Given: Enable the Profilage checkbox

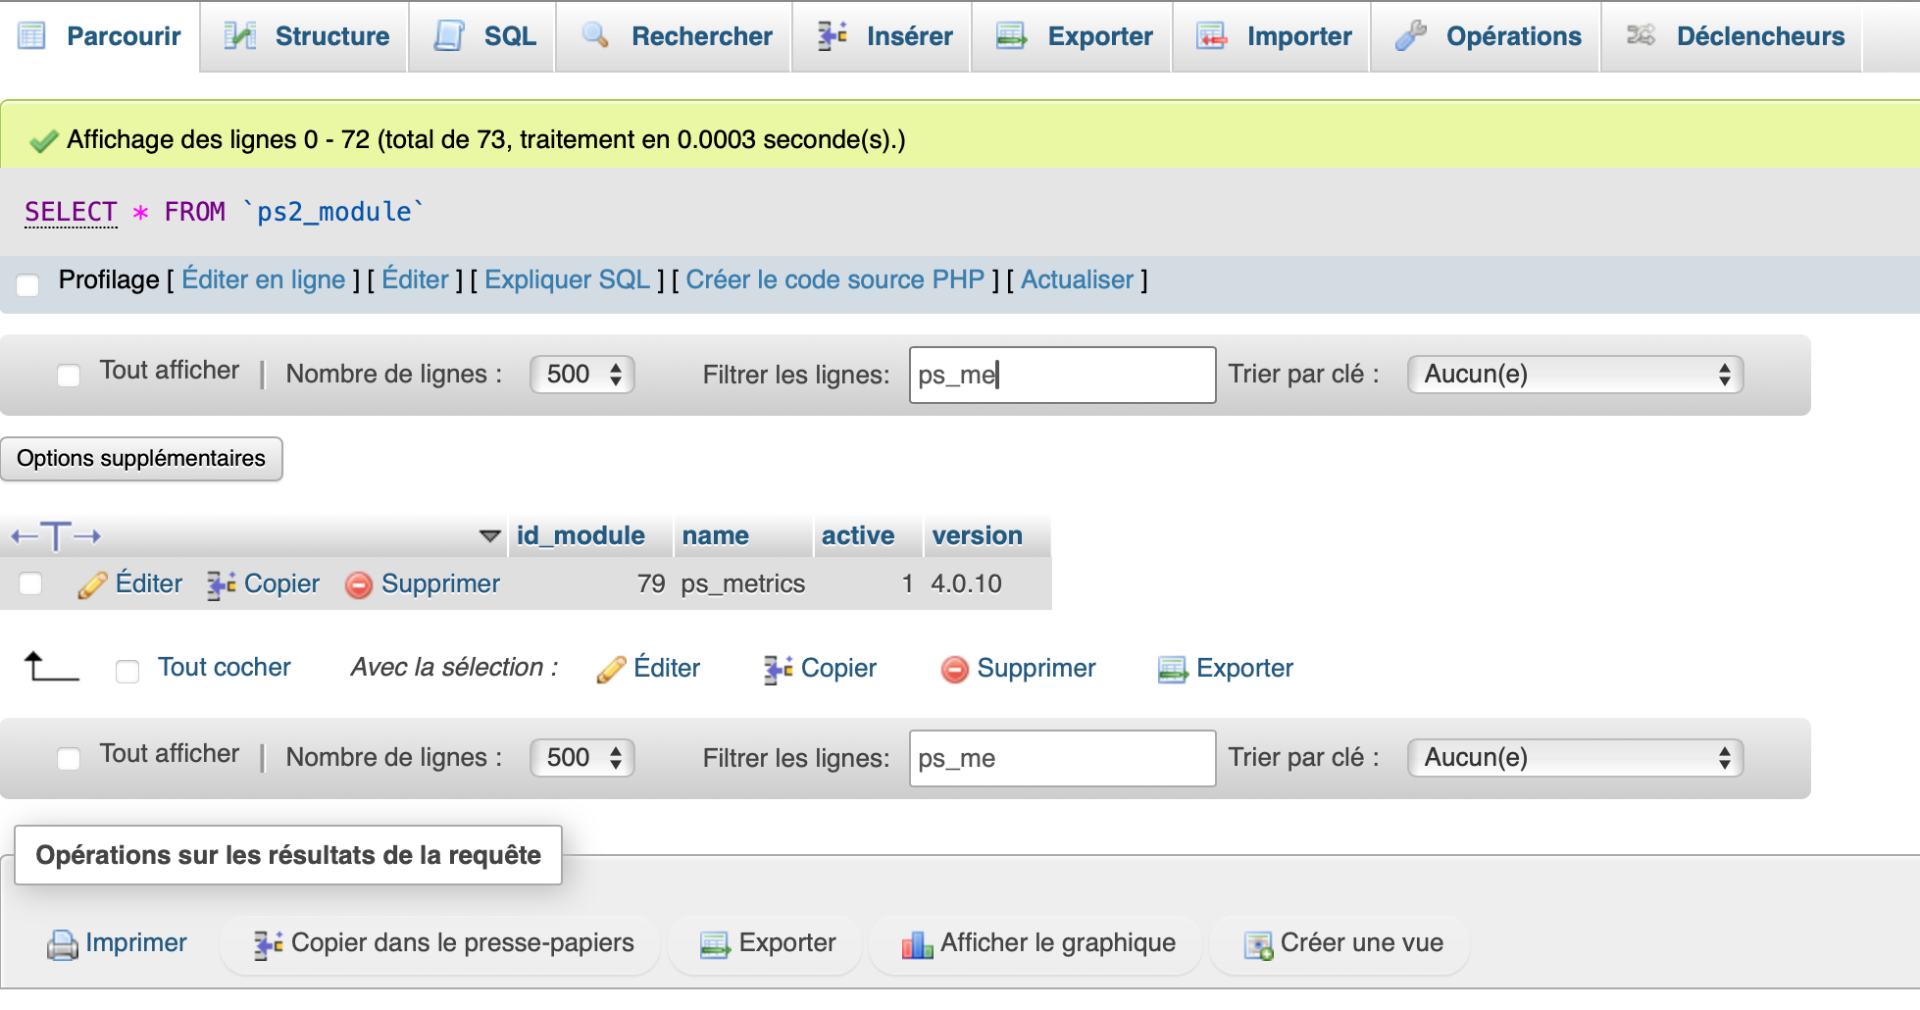Looking at the screenshot, I should coord(28,285).
